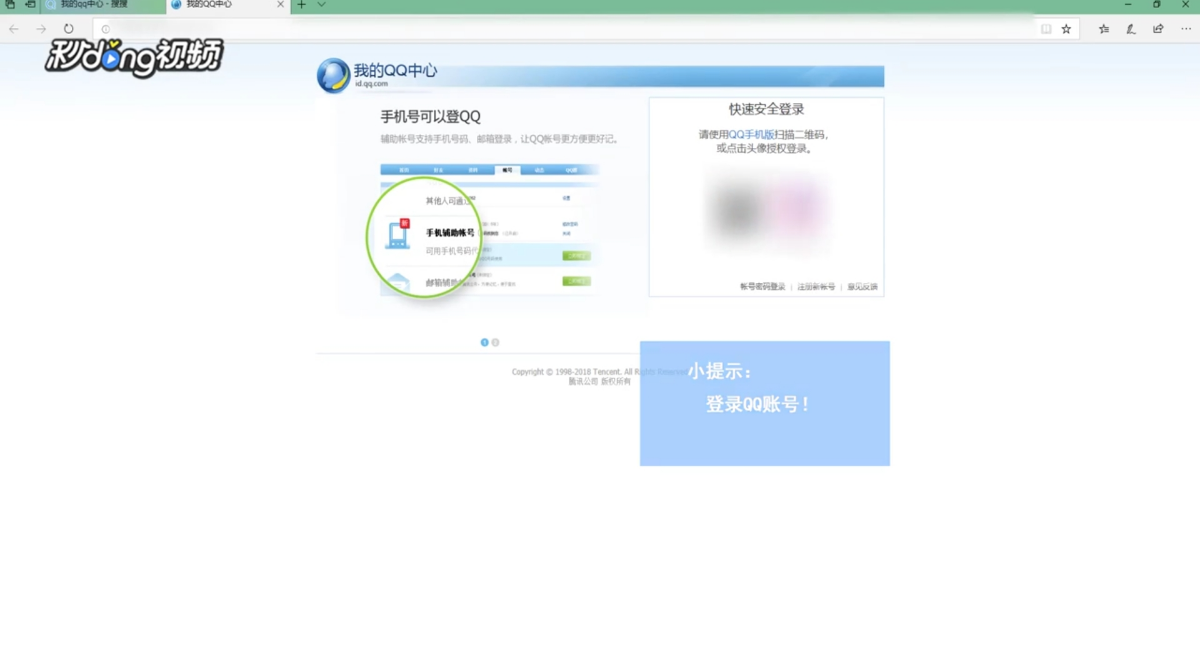
Task: Restore down the browser window
Action: click(1157, 5)
